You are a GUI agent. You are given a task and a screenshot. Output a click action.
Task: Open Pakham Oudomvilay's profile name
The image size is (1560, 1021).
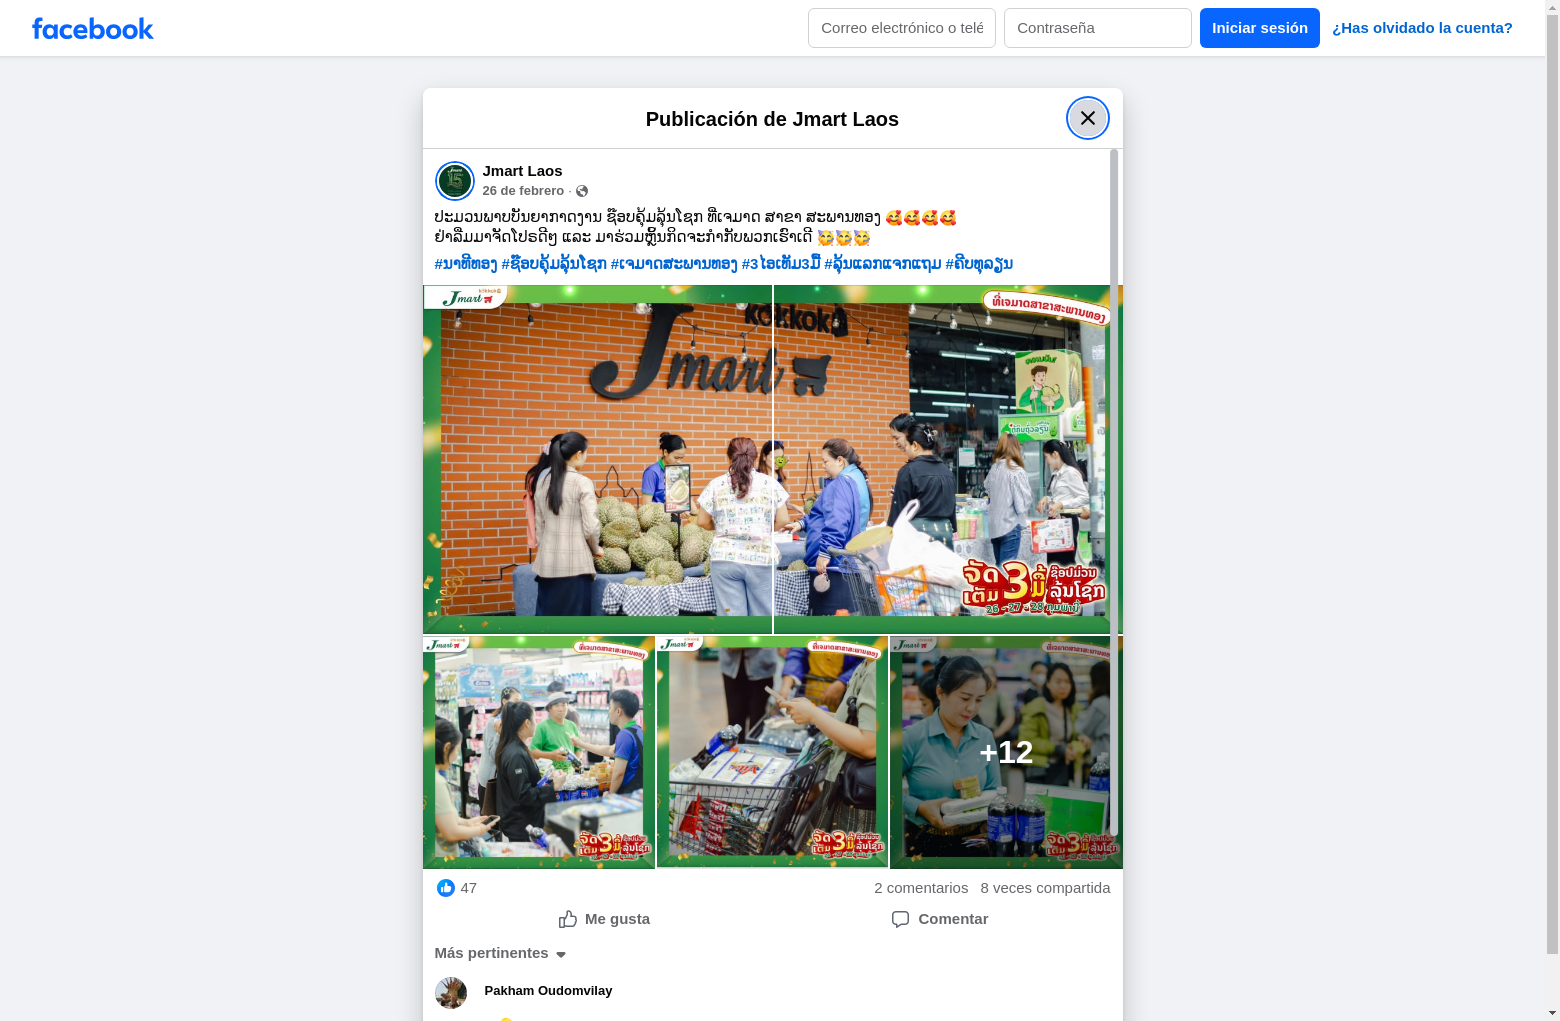548,991
